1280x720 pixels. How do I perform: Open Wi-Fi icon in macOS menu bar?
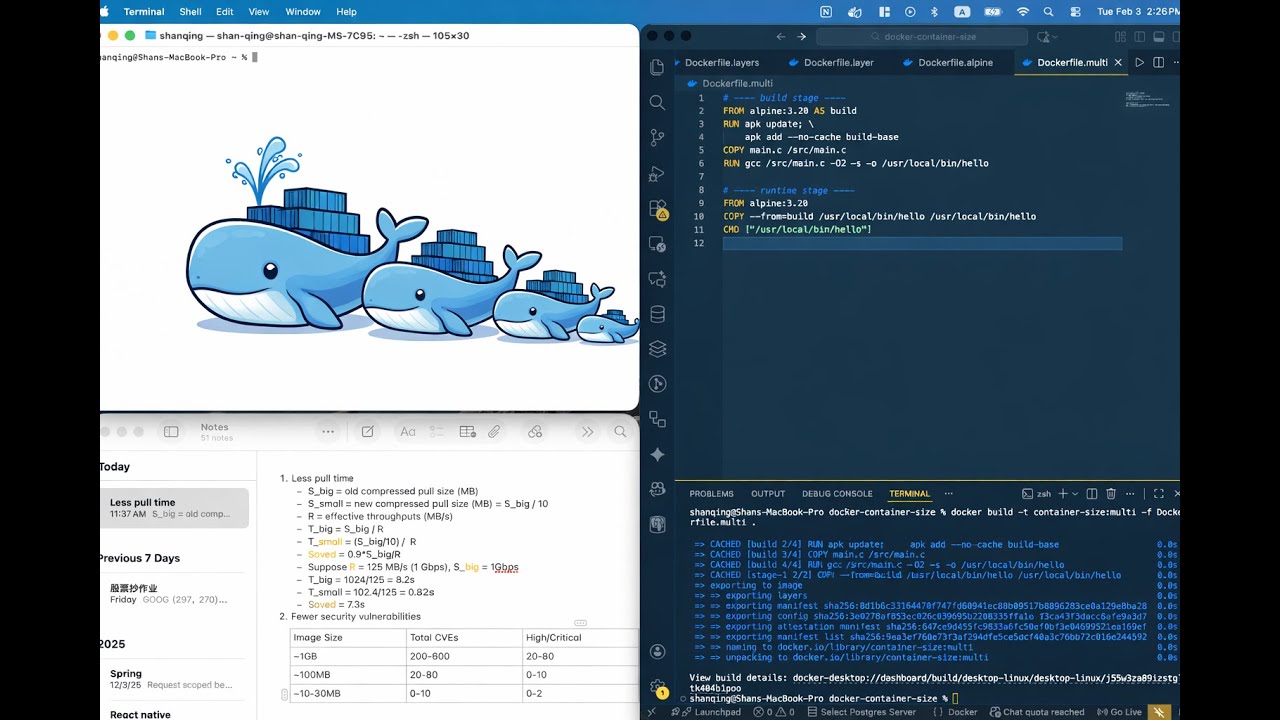1022,12
